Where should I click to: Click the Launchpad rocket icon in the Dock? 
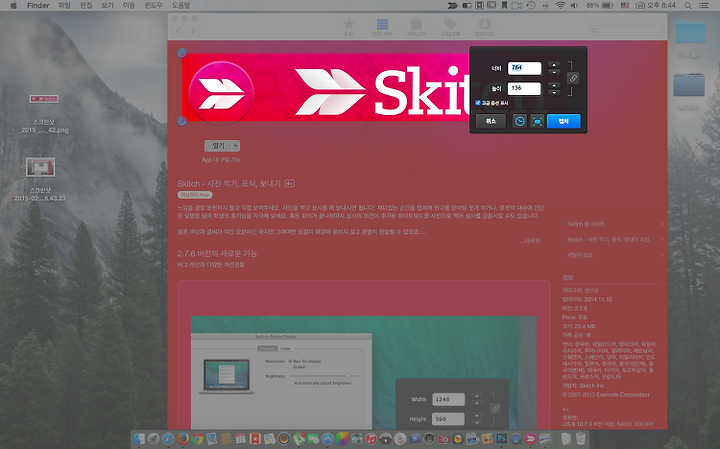[154, 439]
